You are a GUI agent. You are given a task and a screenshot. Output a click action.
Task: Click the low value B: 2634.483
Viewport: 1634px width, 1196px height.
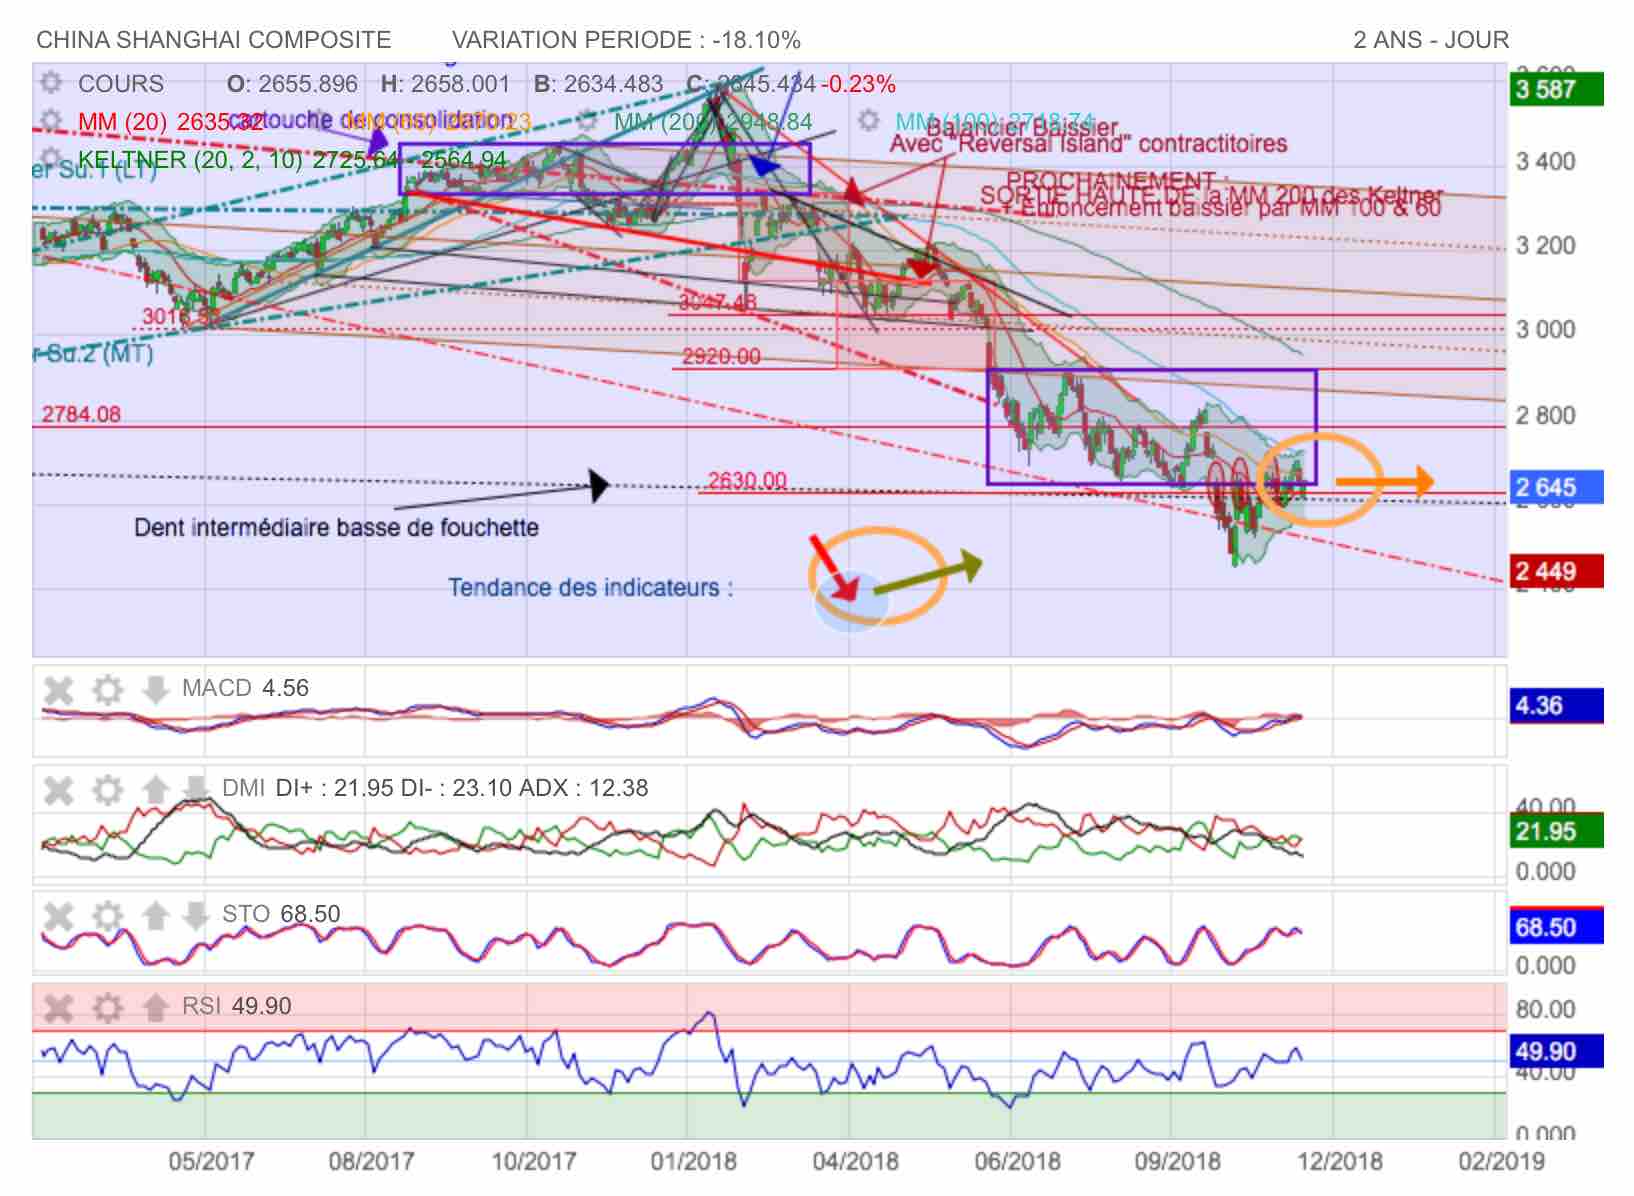[598, 84]
